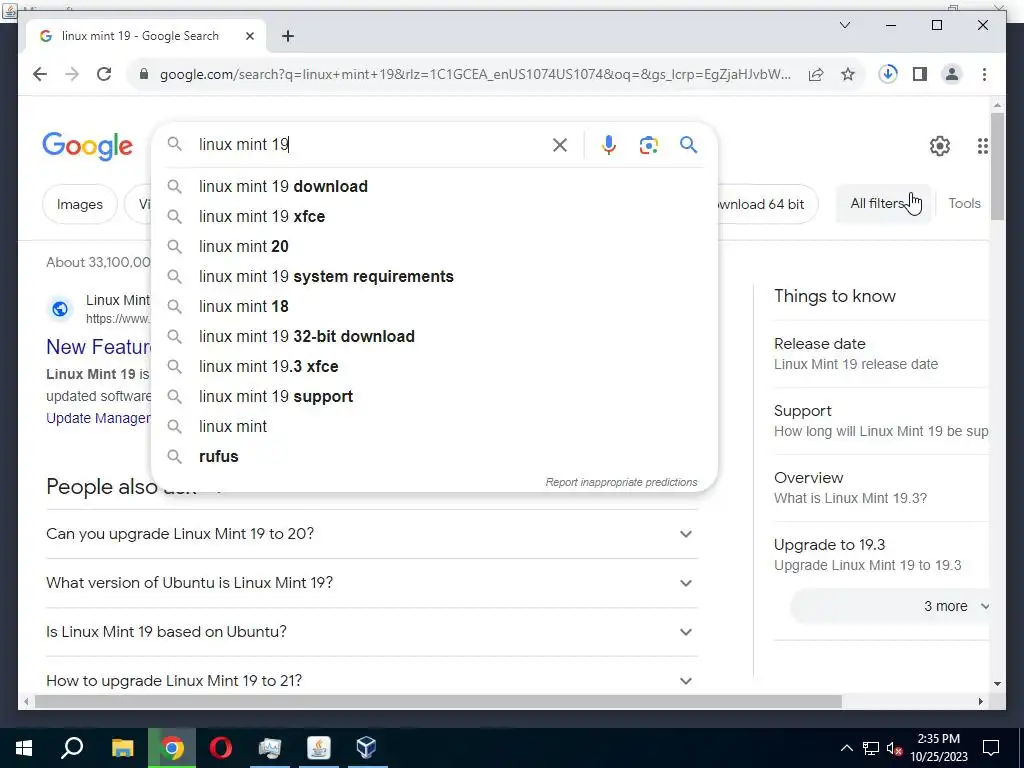The width and height of the screenshot is (1024, 768).
Task: Click 'Report inappropriate predictions' link
Action: pos(621,483)
